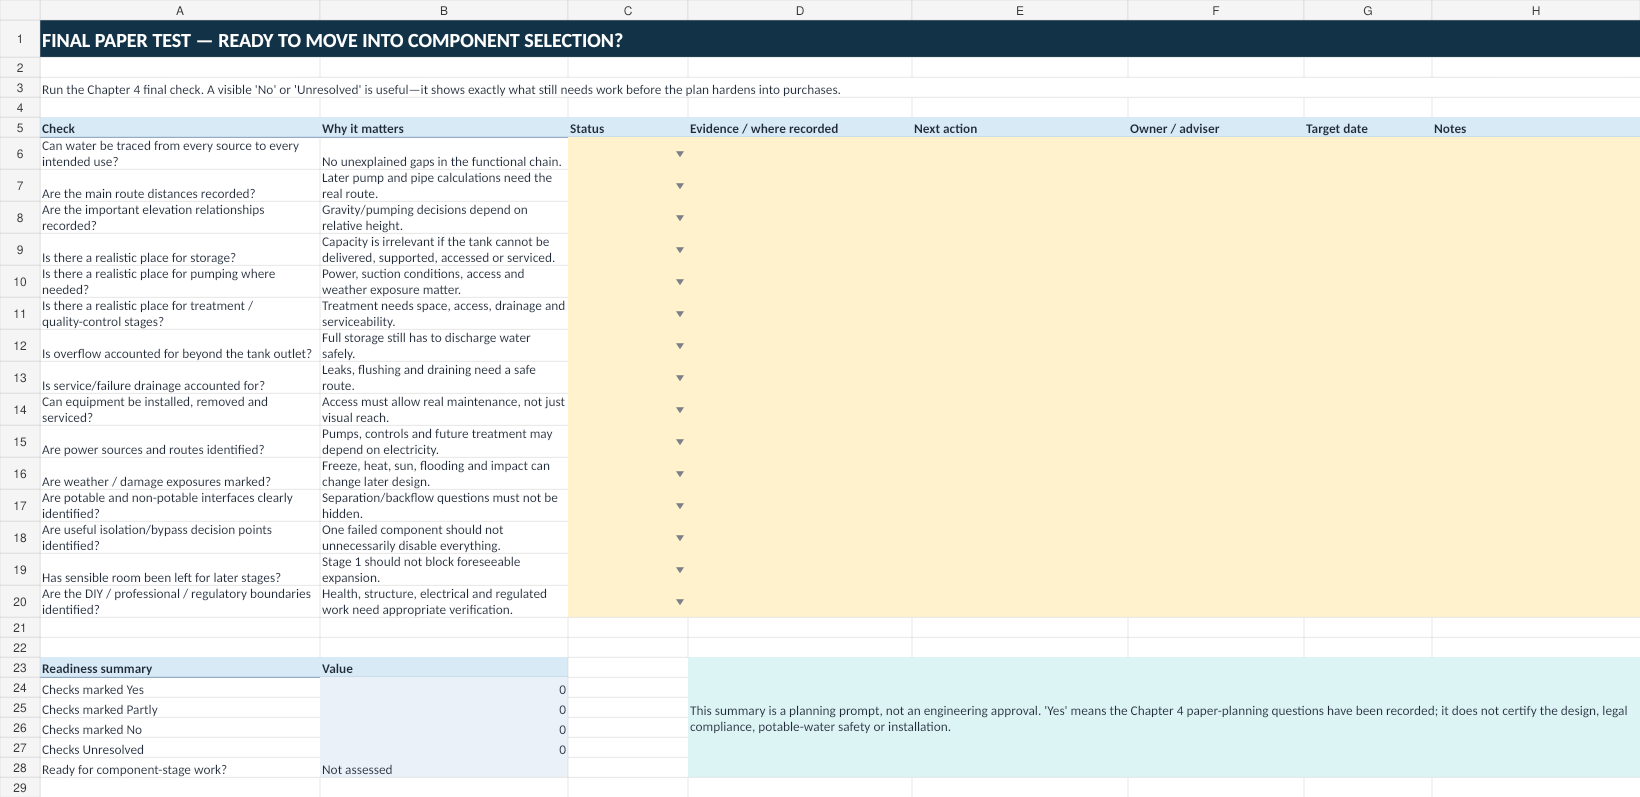
Task: Select column A header
Action: tap(180, 10)
